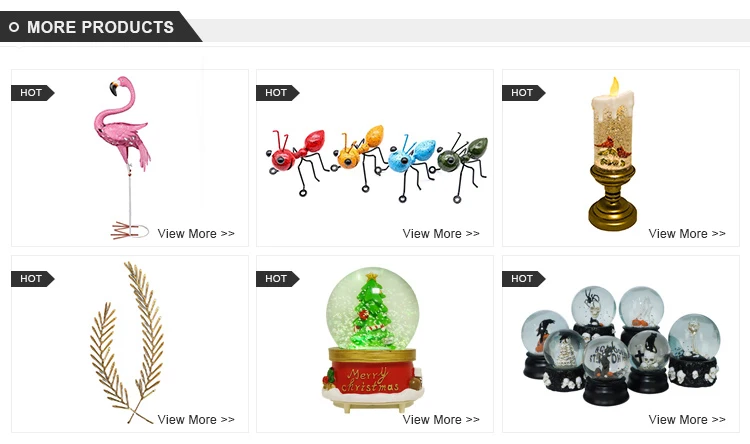Image resolution: width=750 pixels, height=444 pixels.
Task: Click View More under Christmas snow globe
Action: 441,420
